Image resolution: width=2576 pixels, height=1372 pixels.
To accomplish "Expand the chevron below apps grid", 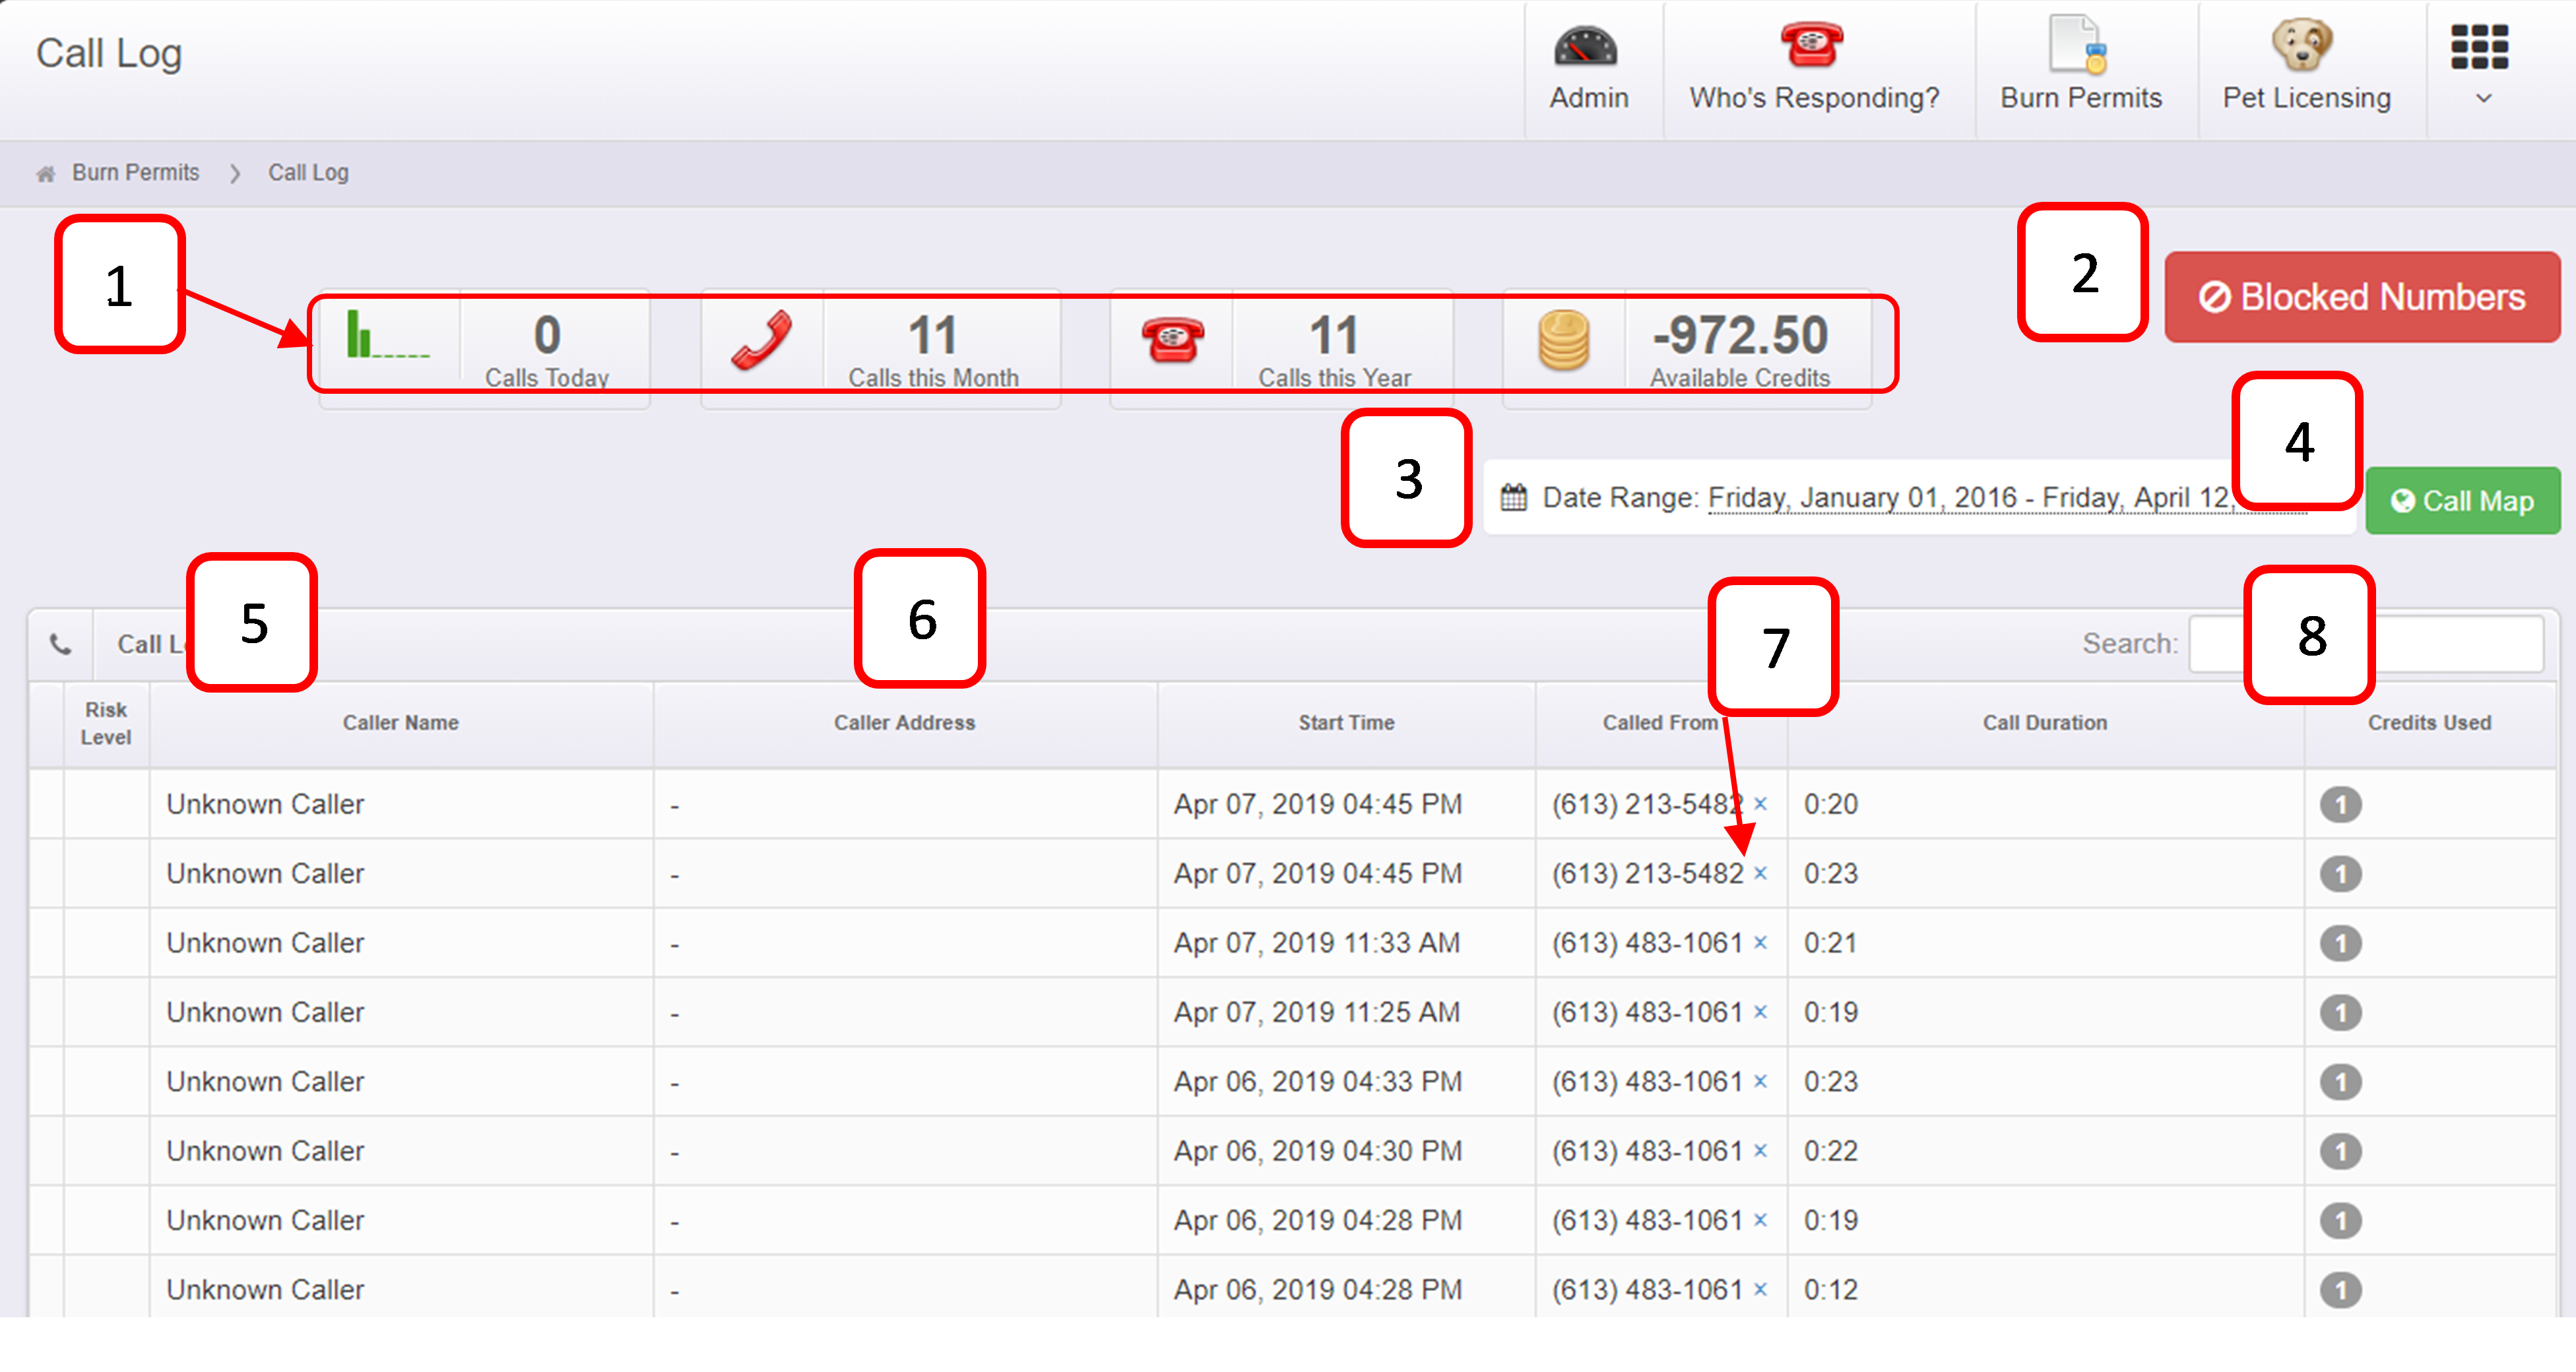I will point(2483,99).
